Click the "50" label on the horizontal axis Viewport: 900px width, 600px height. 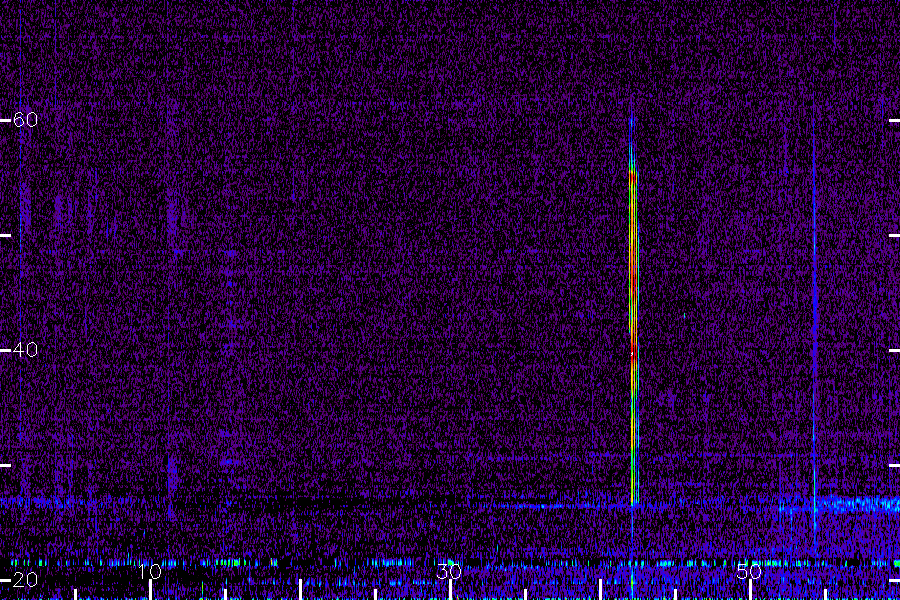[749, 572]
